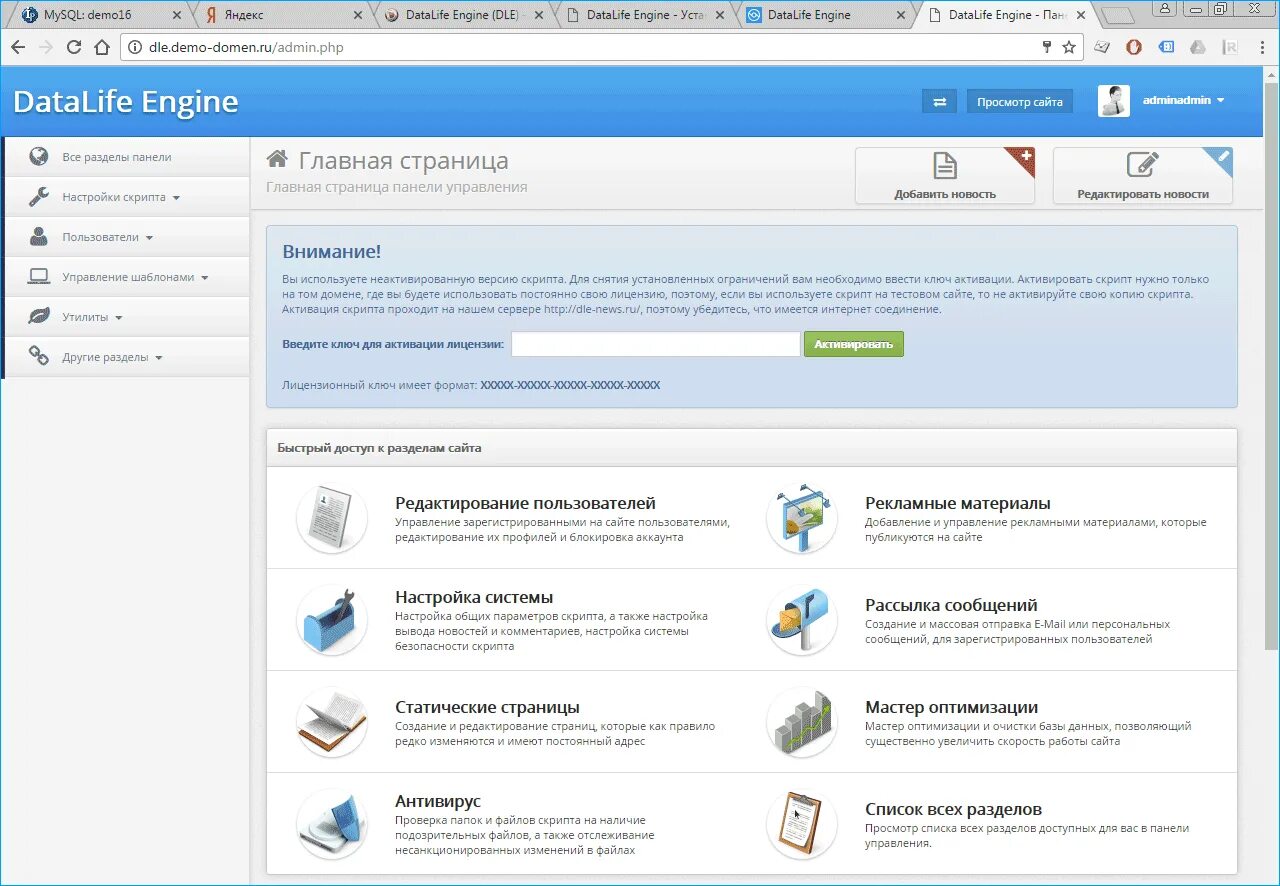Open the Список всех разделов link
The height and width of the screenshot is (886, 1280).
click(953, 809)
